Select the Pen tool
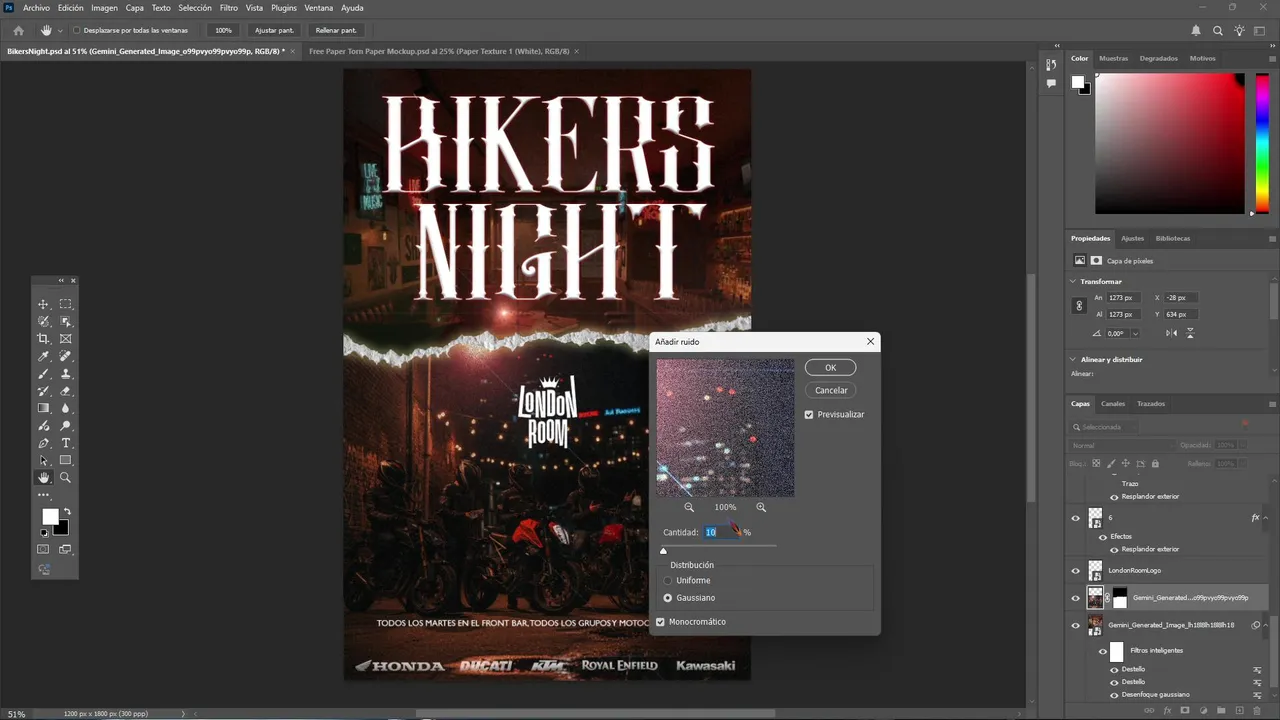Screen dimensions: 1280x720 [x=43, y=443]
